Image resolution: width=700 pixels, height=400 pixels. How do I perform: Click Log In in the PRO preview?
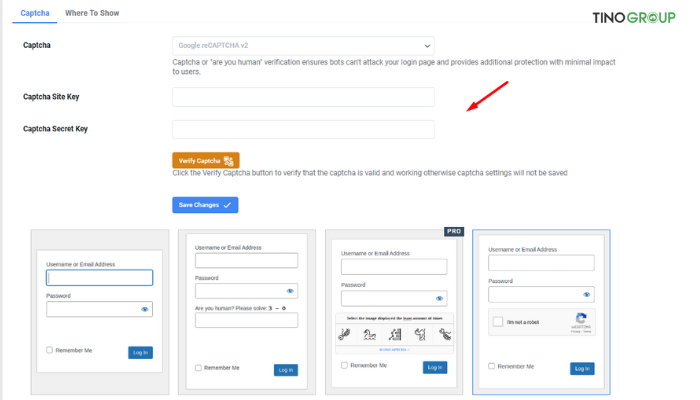pos(435,367)
